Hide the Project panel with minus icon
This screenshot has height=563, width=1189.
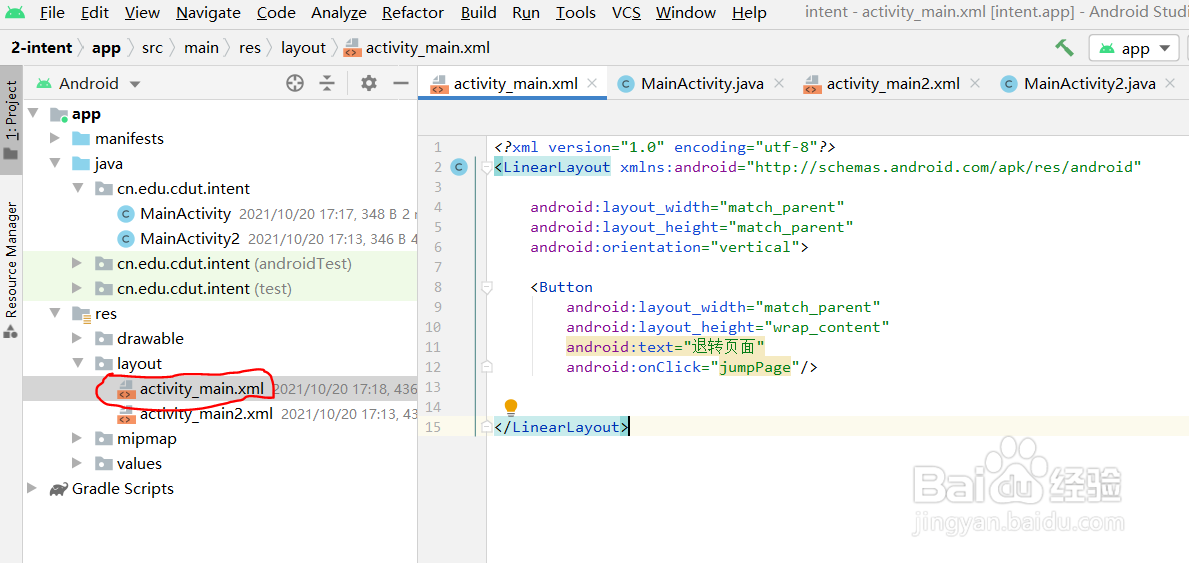(x=401, y=83)
